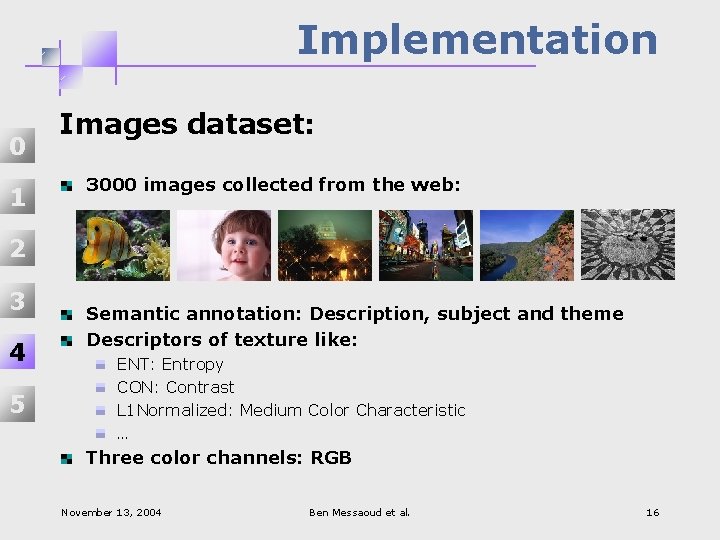
Task: Select 'Descriptors of texture like:' line
Action: coord(222,340)
